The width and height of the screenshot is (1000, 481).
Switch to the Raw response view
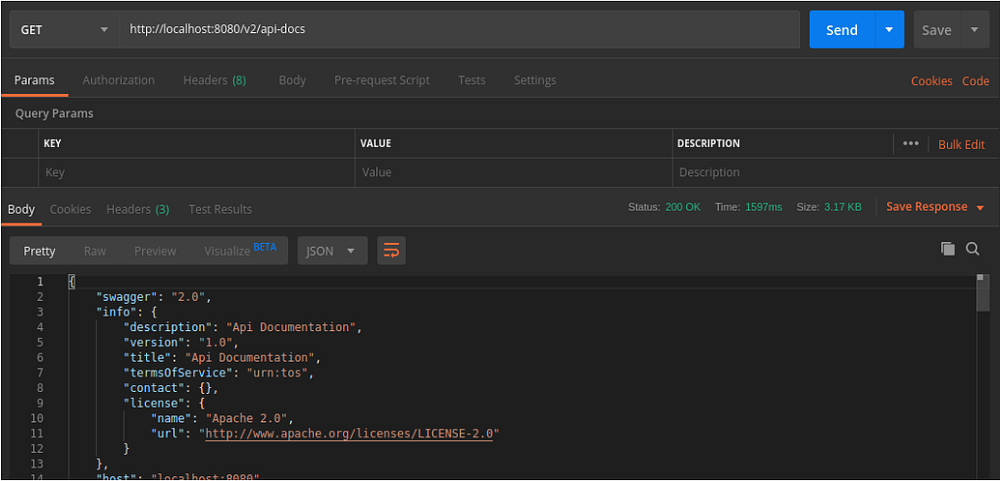95,251
